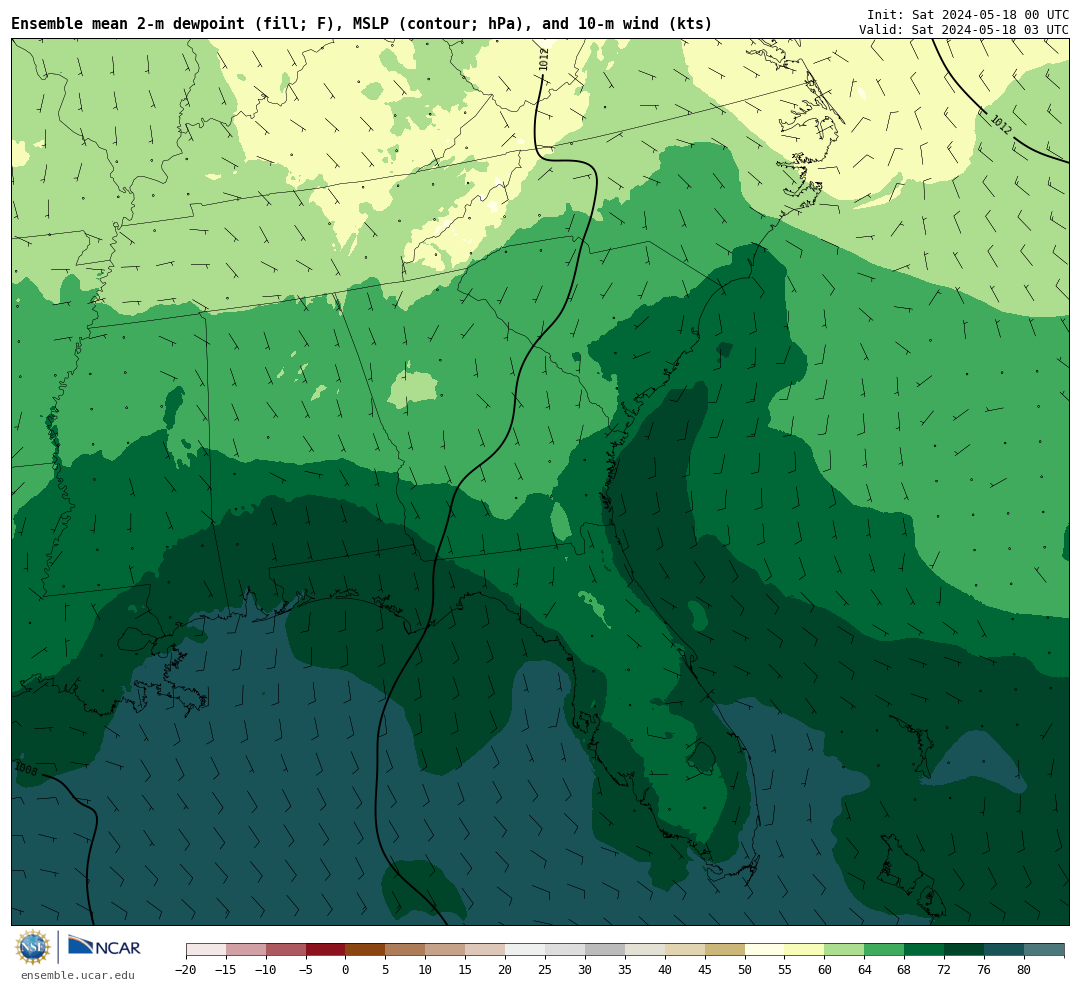Click the NCAR logo
1080x988 pixels.
[104, 946]
